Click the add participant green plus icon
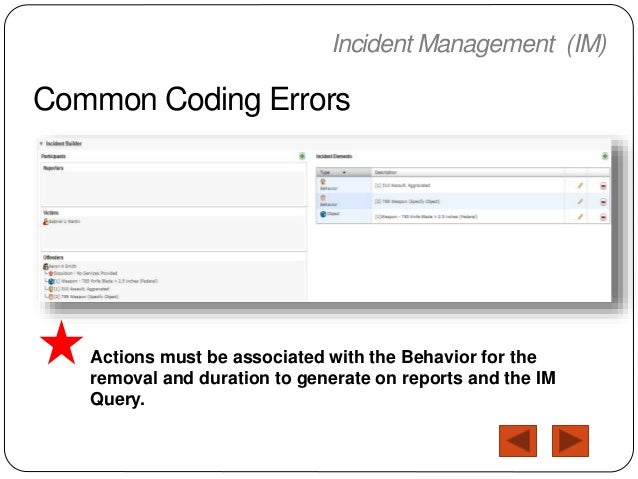The width and height of the screenshot is (638, 479). coord(301,157)
